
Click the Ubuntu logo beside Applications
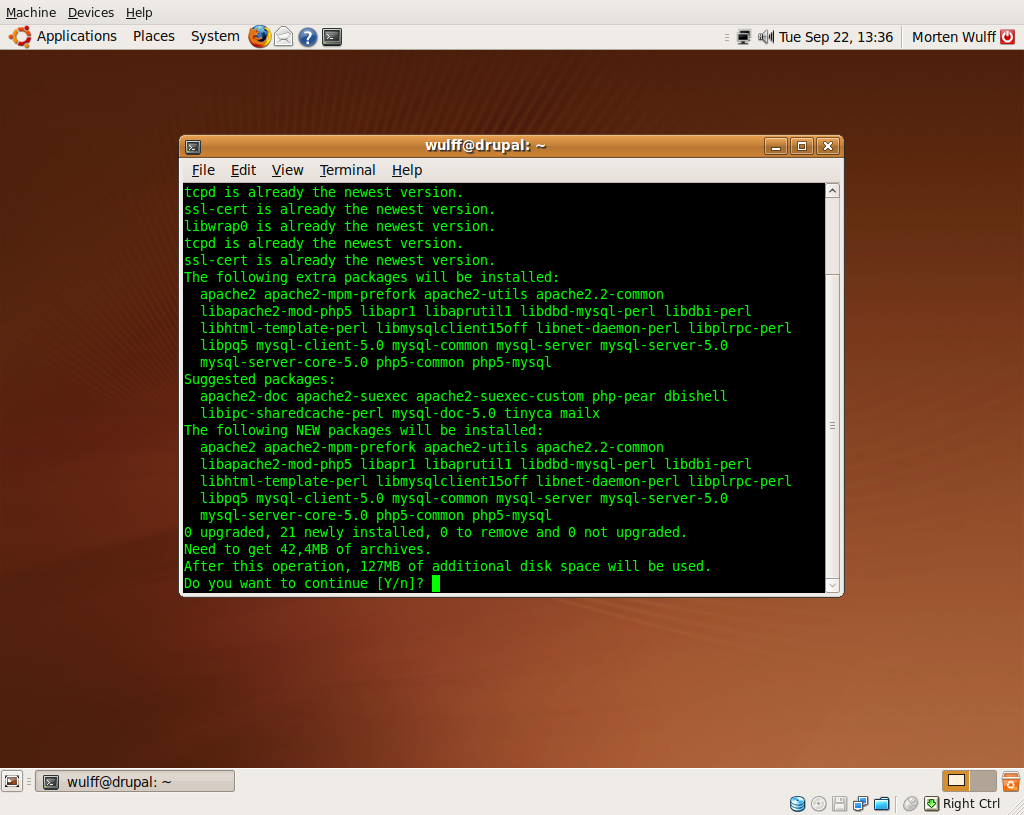click(x=20, y=37)
